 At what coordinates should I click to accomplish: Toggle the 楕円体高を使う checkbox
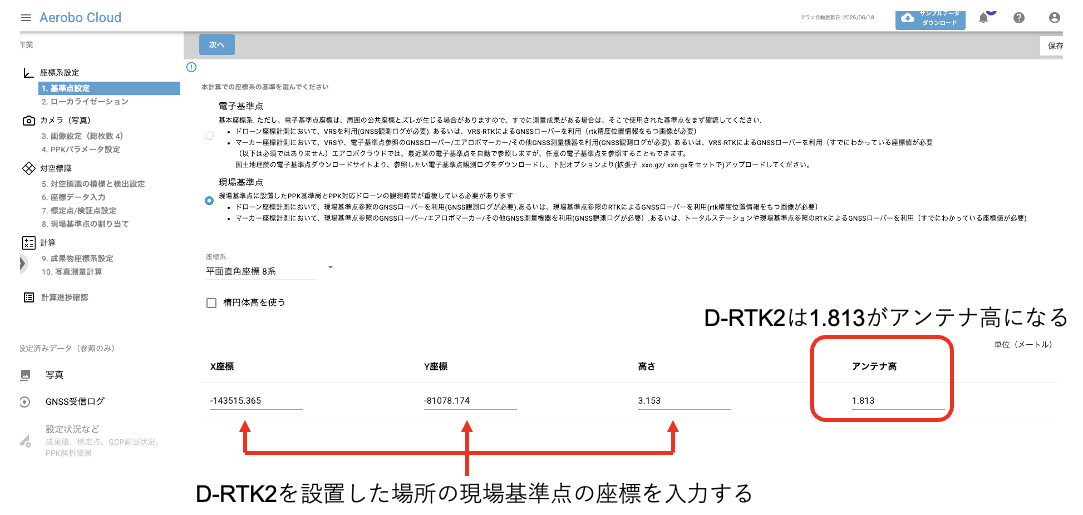pyautogui.click(x=211, y=302)
